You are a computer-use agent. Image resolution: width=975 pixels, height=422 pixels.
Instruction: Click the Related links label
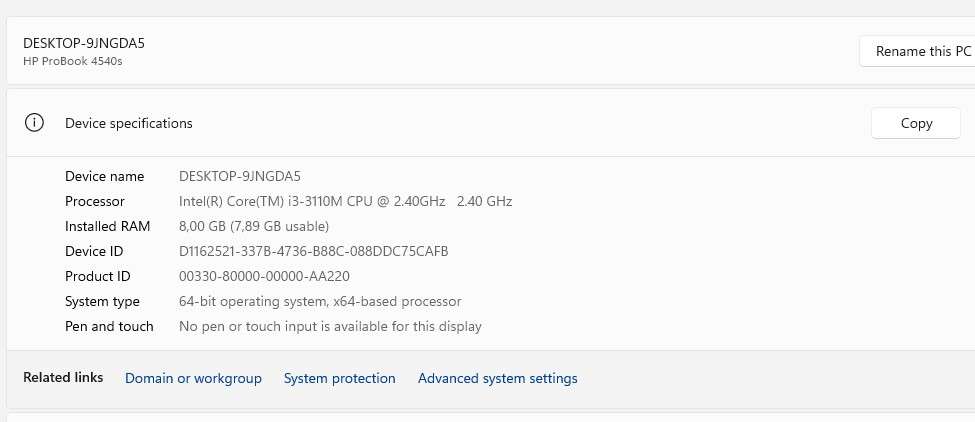tap(63, 378)
